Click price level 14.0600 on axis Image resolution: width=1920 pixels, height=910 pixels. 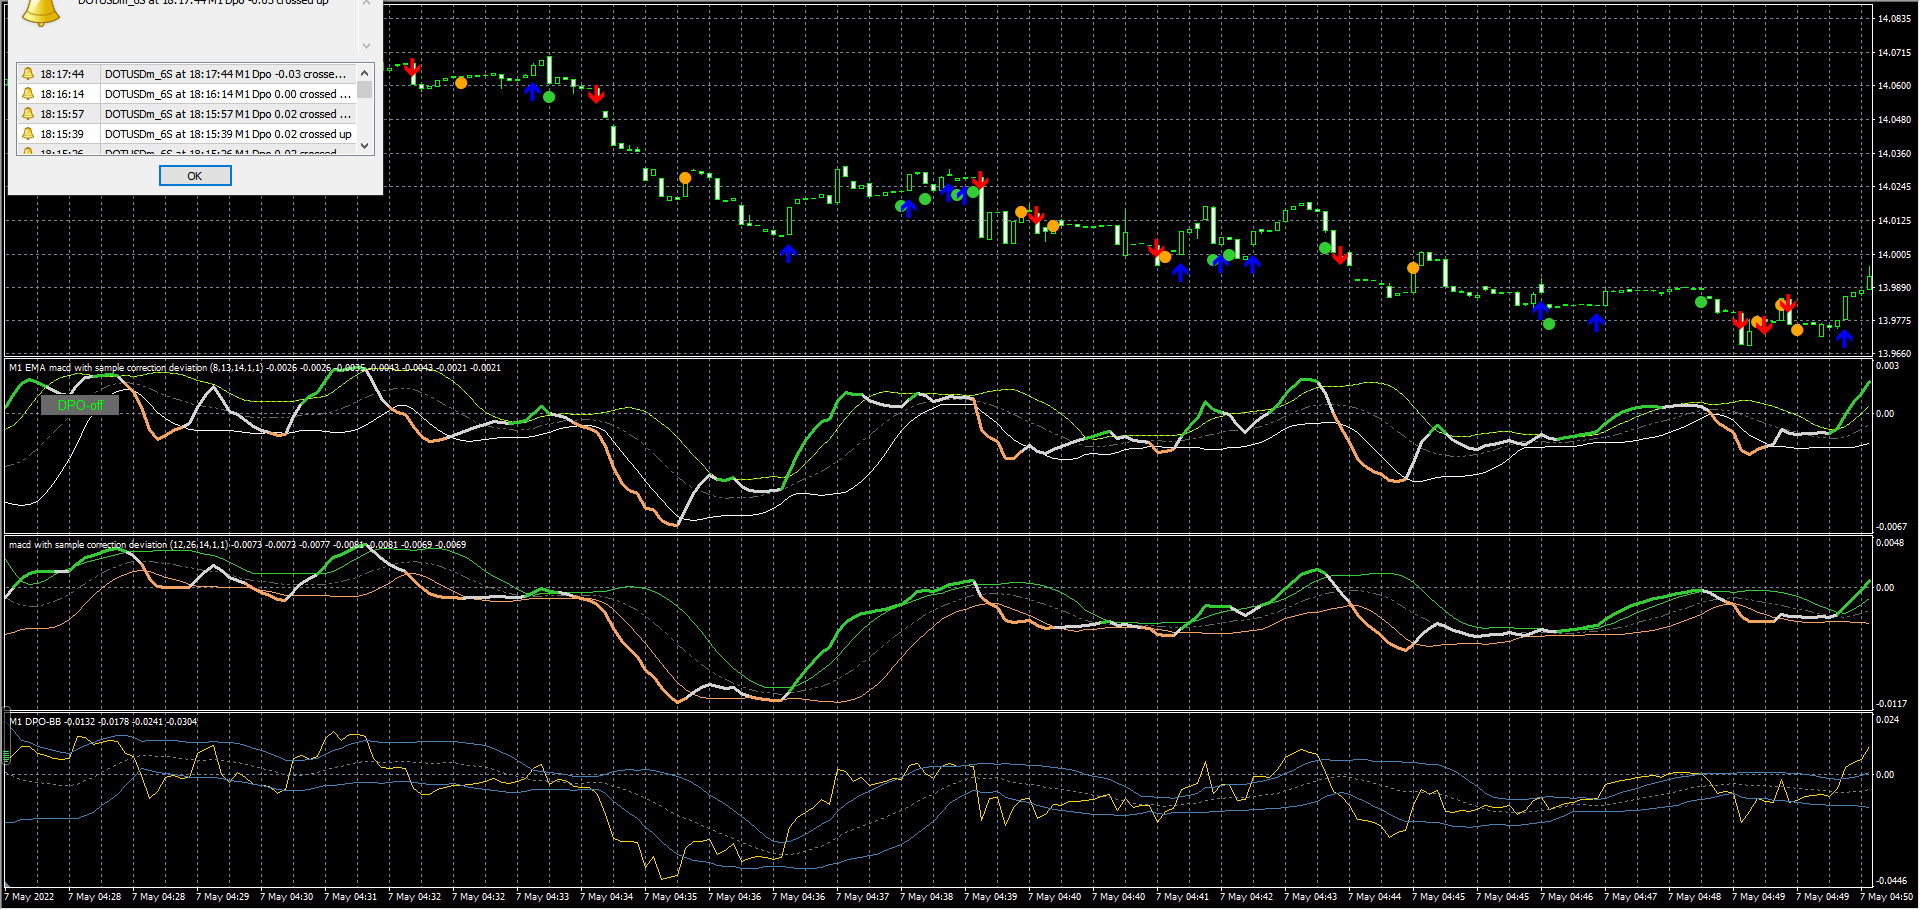pos(1894,86)
